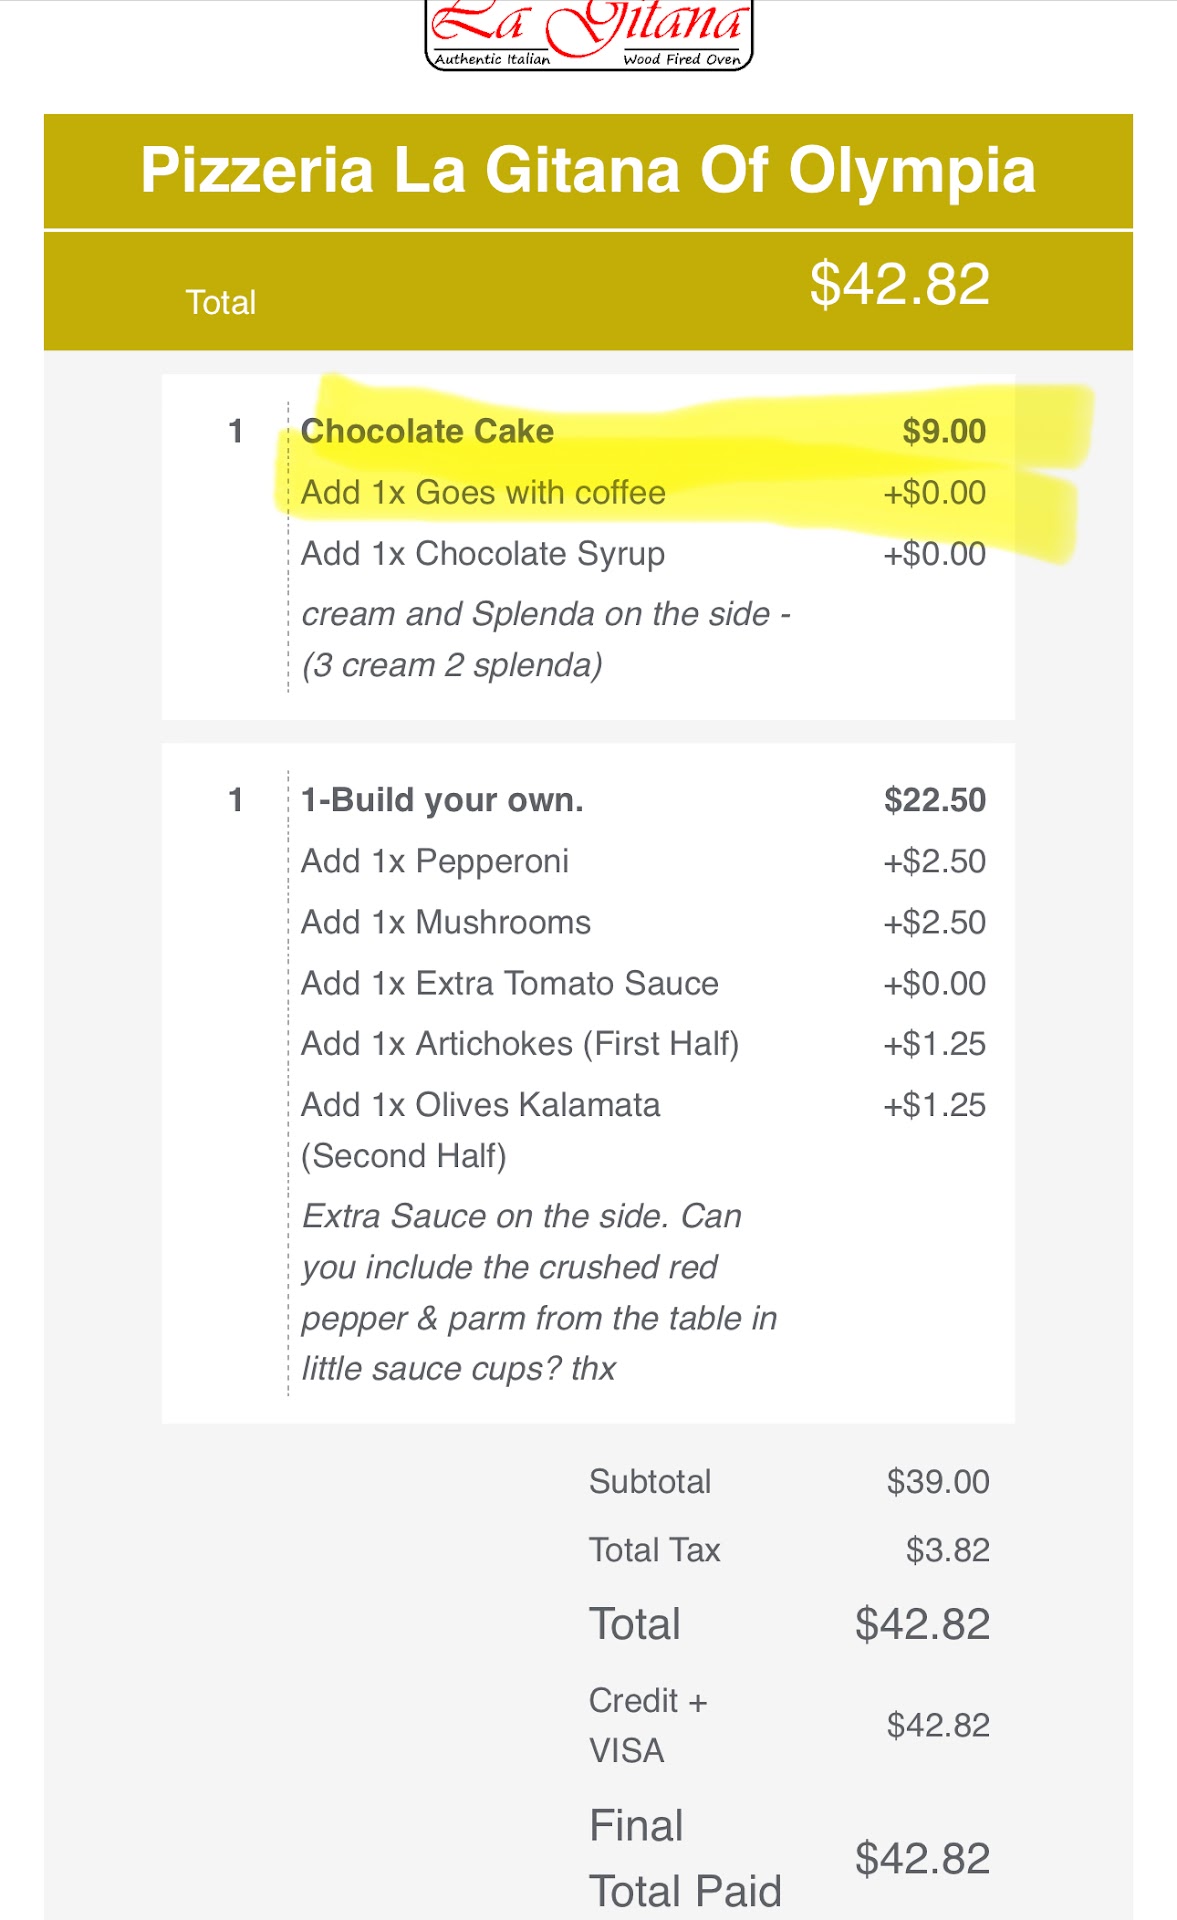Click the Extra Tomato Sauce add-on
Screen dimensions: 1177x1920
[x=510, y=984]
